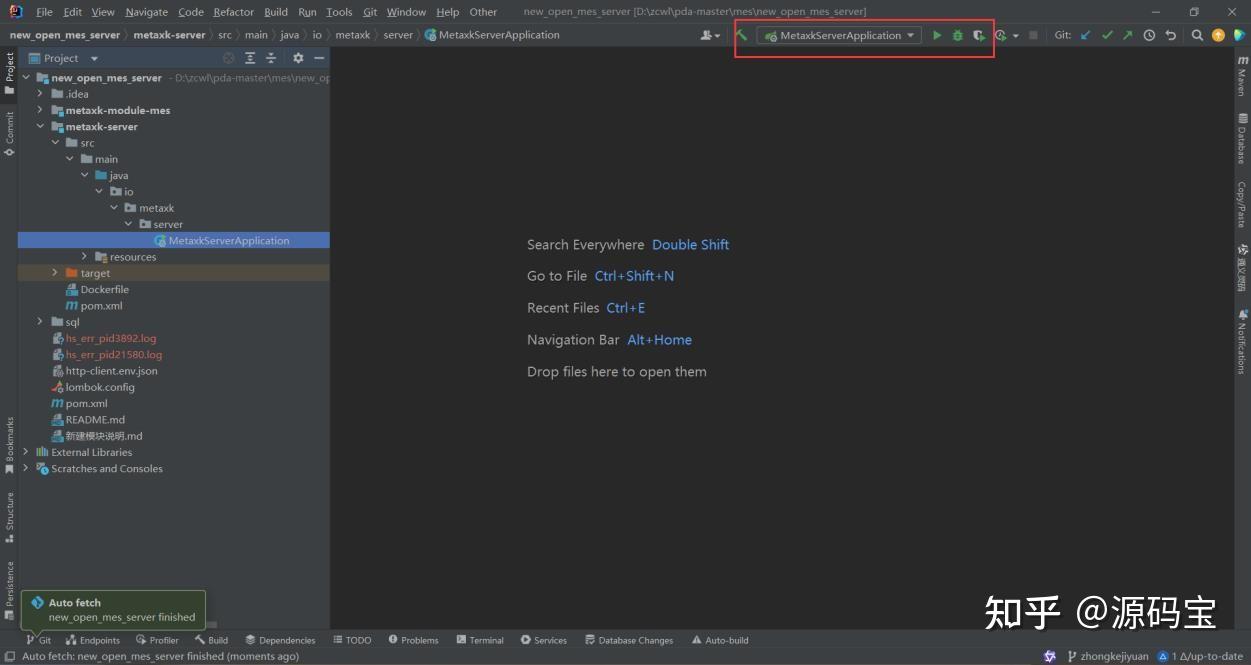Expand the sql folder

coord(41,322)
